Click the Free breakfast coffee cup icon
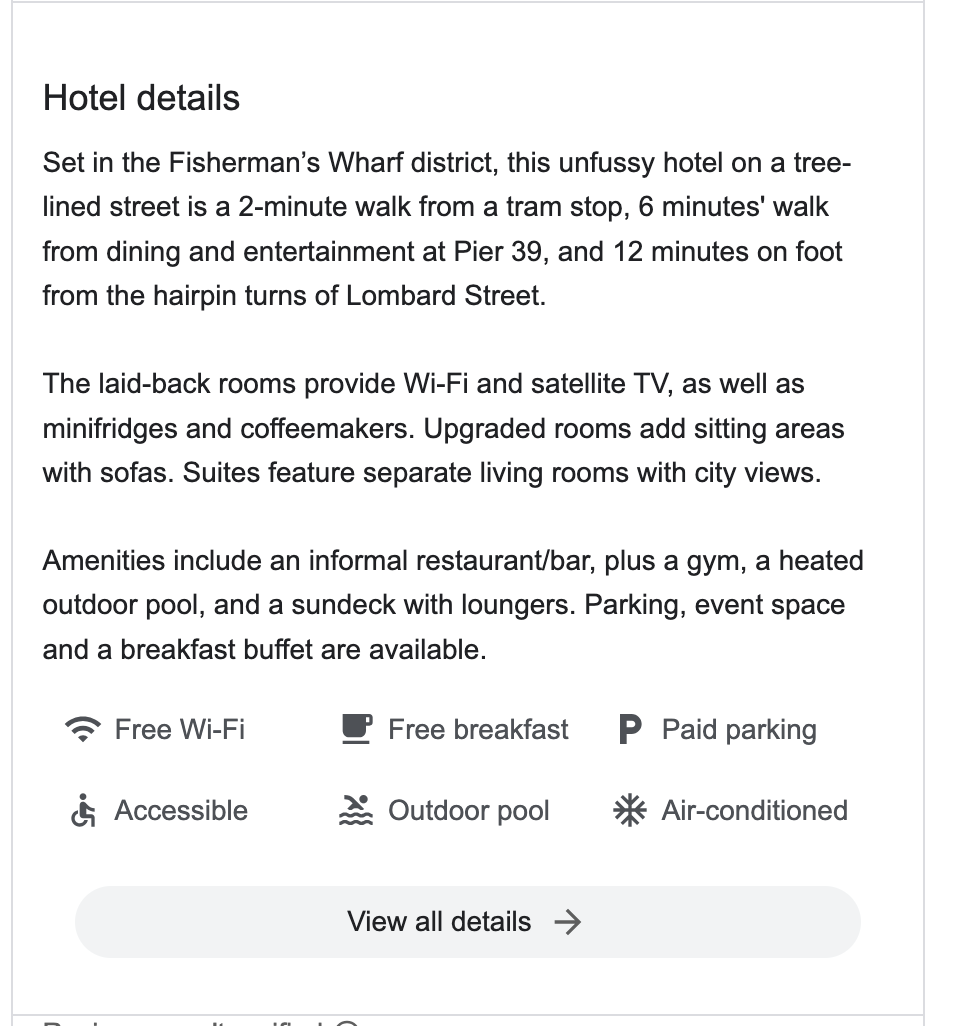The width and height of the screenshot is (960, 1026). tap(356, 730)
